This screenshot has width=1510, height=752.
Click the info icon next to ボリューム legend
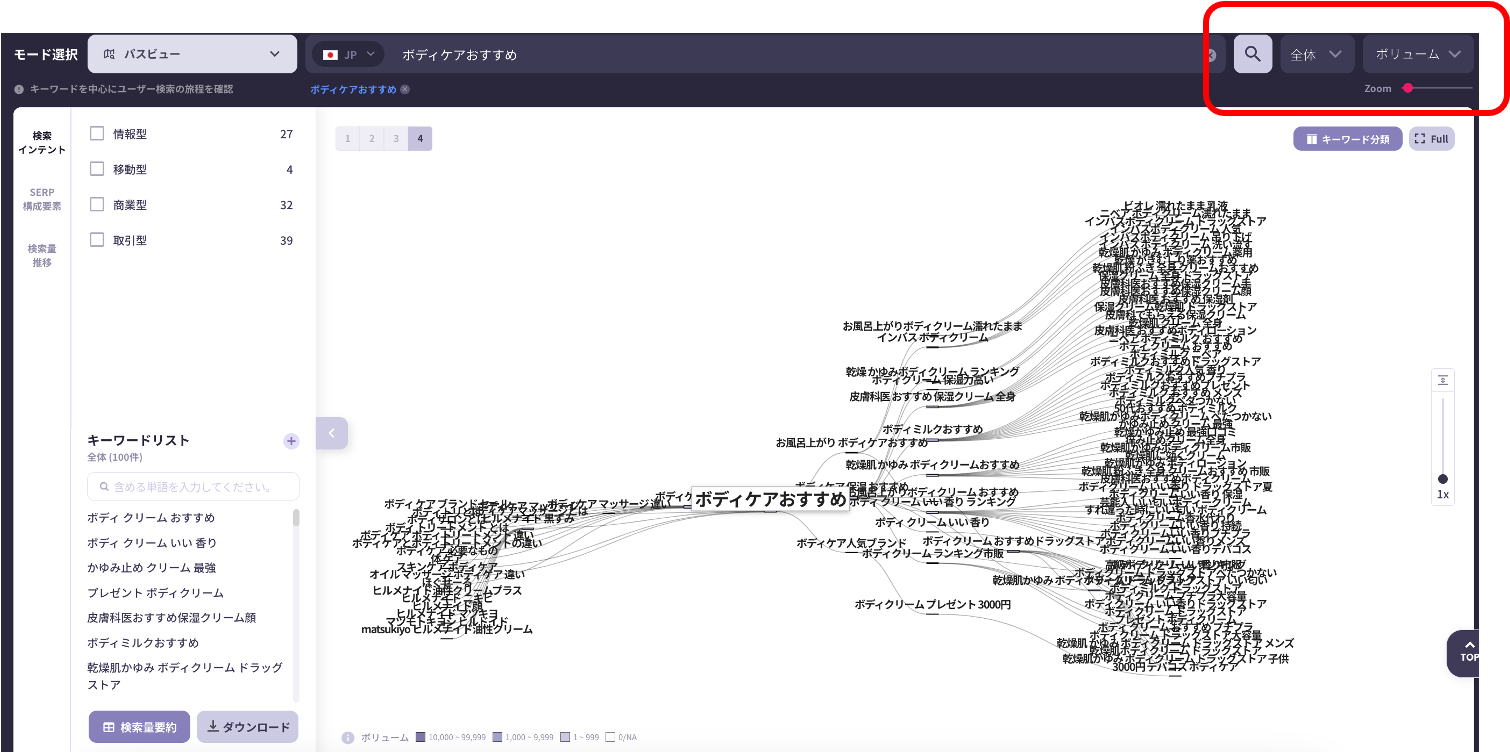[x=348, y=738]
